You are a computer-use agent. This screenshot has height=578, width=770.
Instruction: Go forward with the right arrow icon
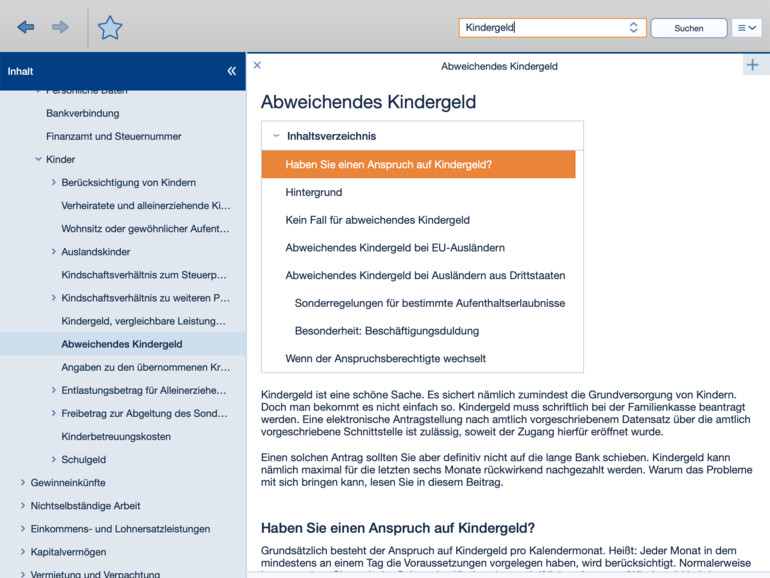click(60, 27)
